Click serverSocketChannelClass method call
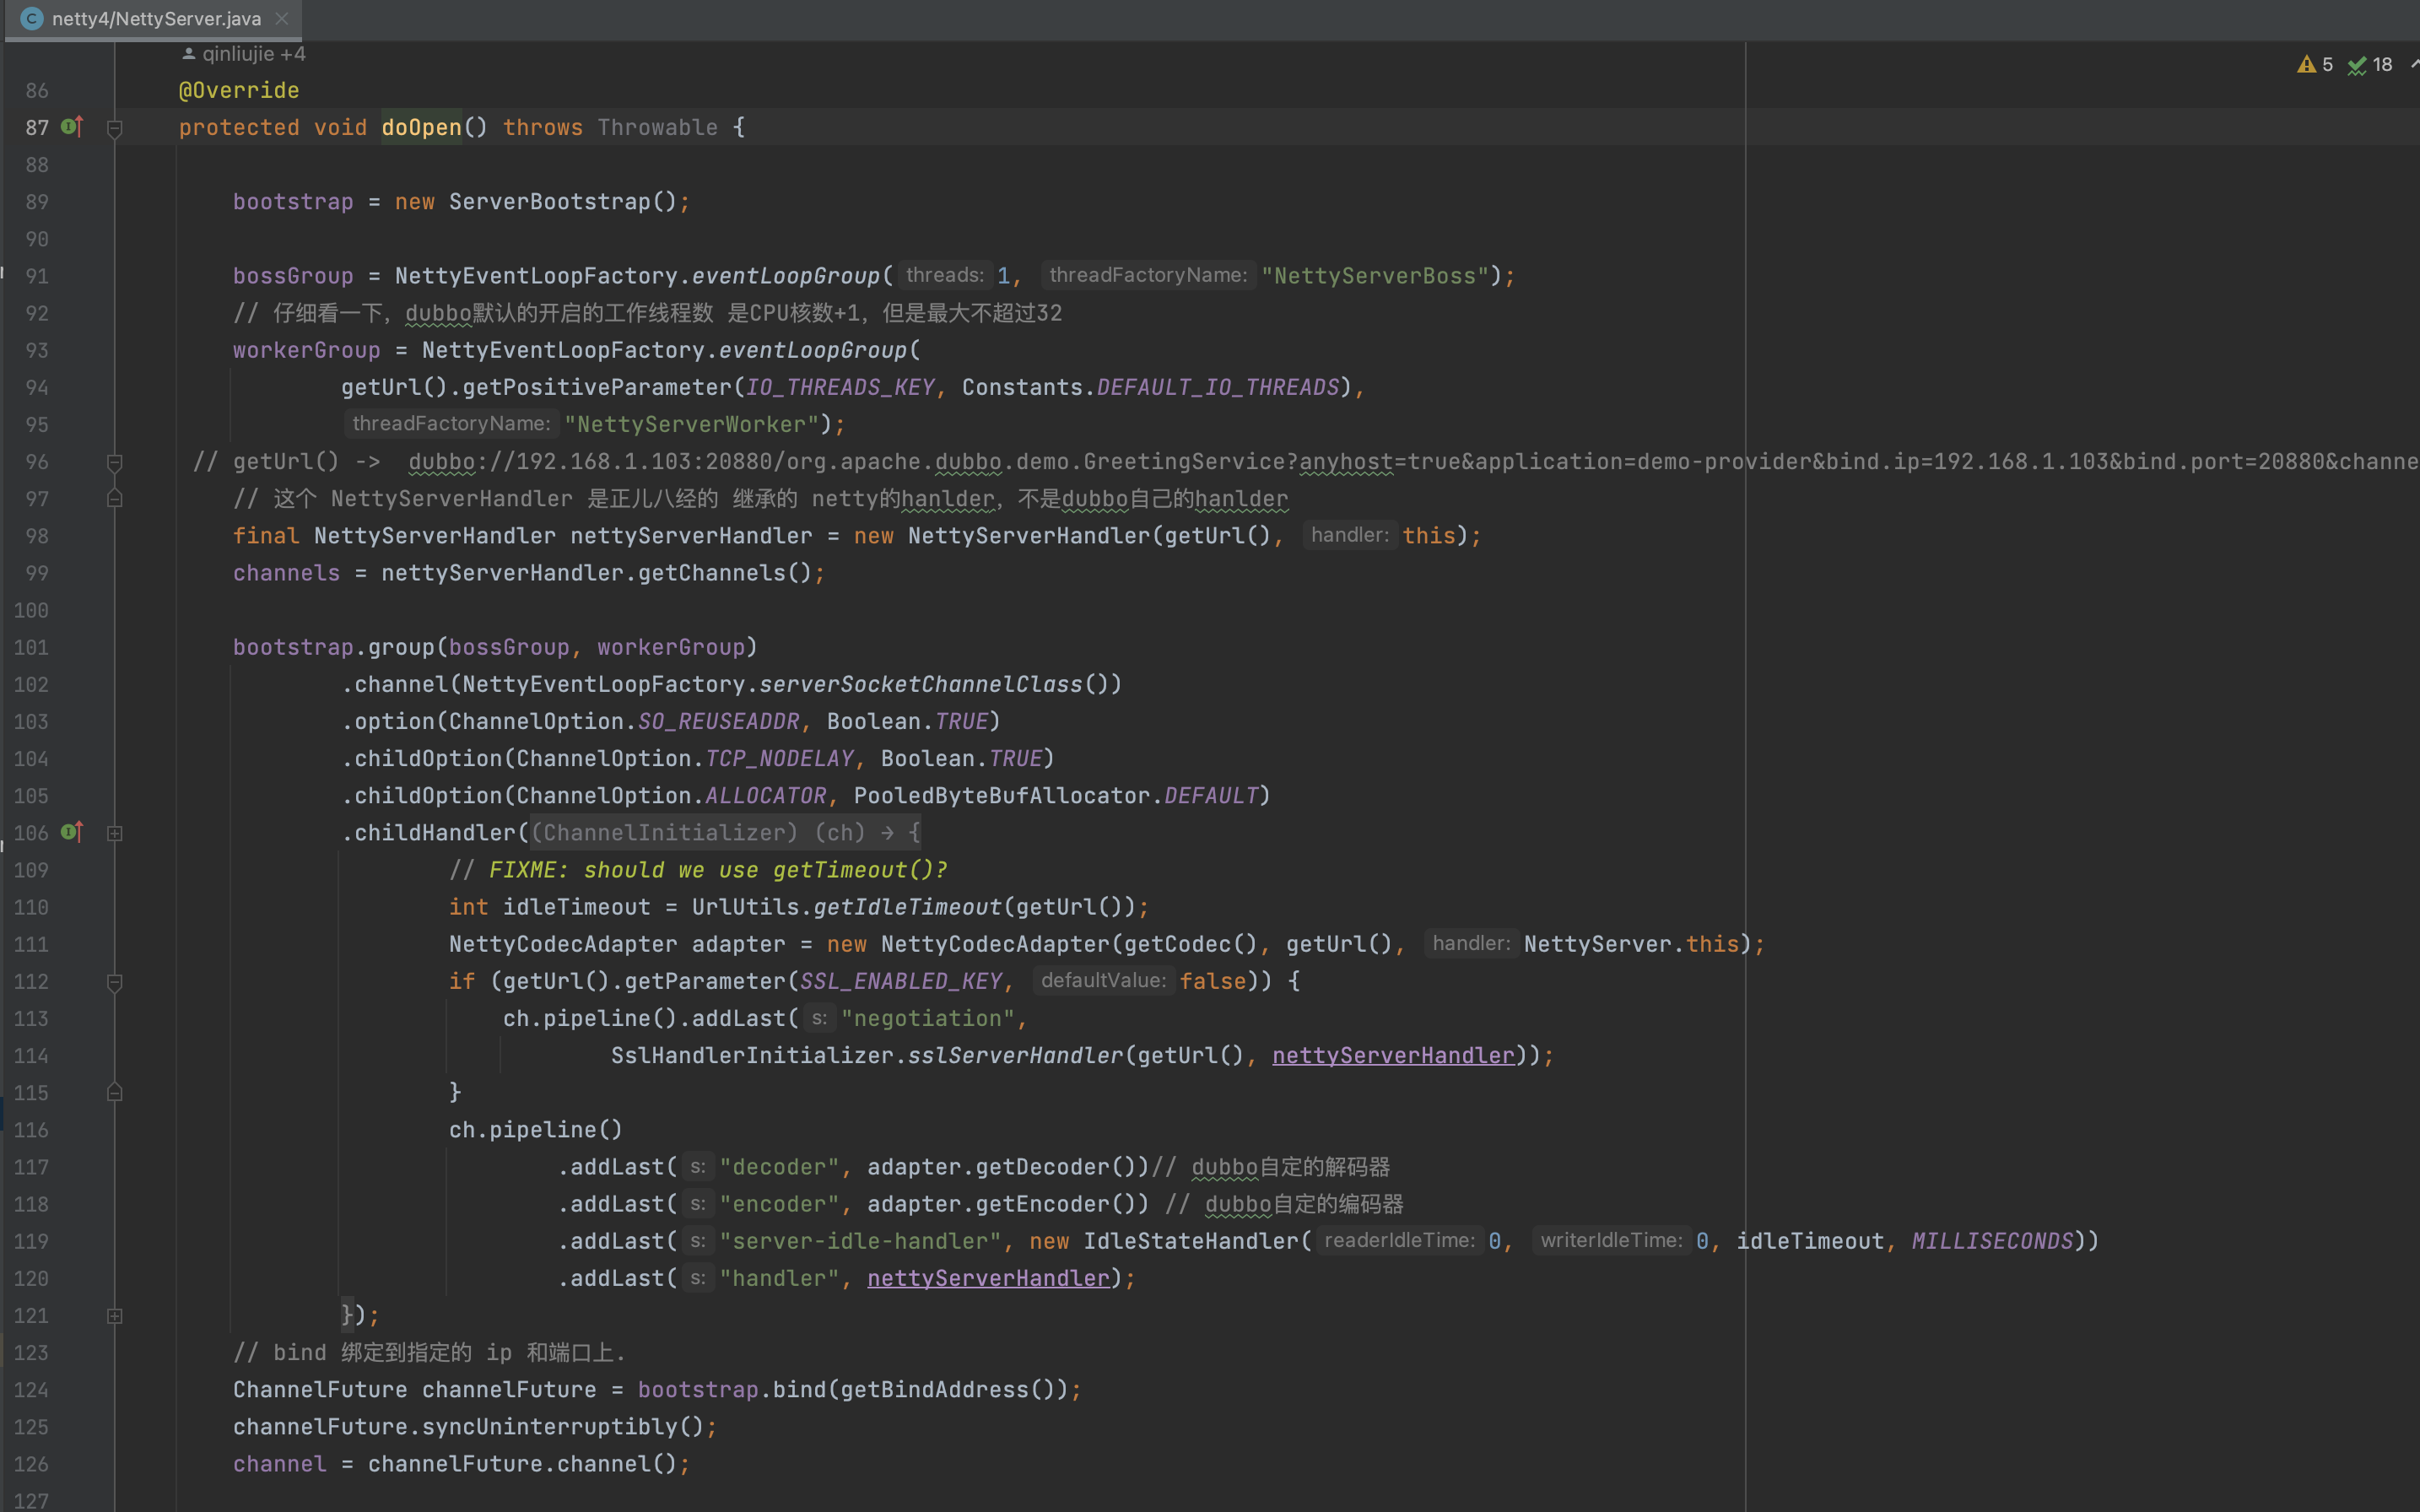 click(x=921, y=684)
